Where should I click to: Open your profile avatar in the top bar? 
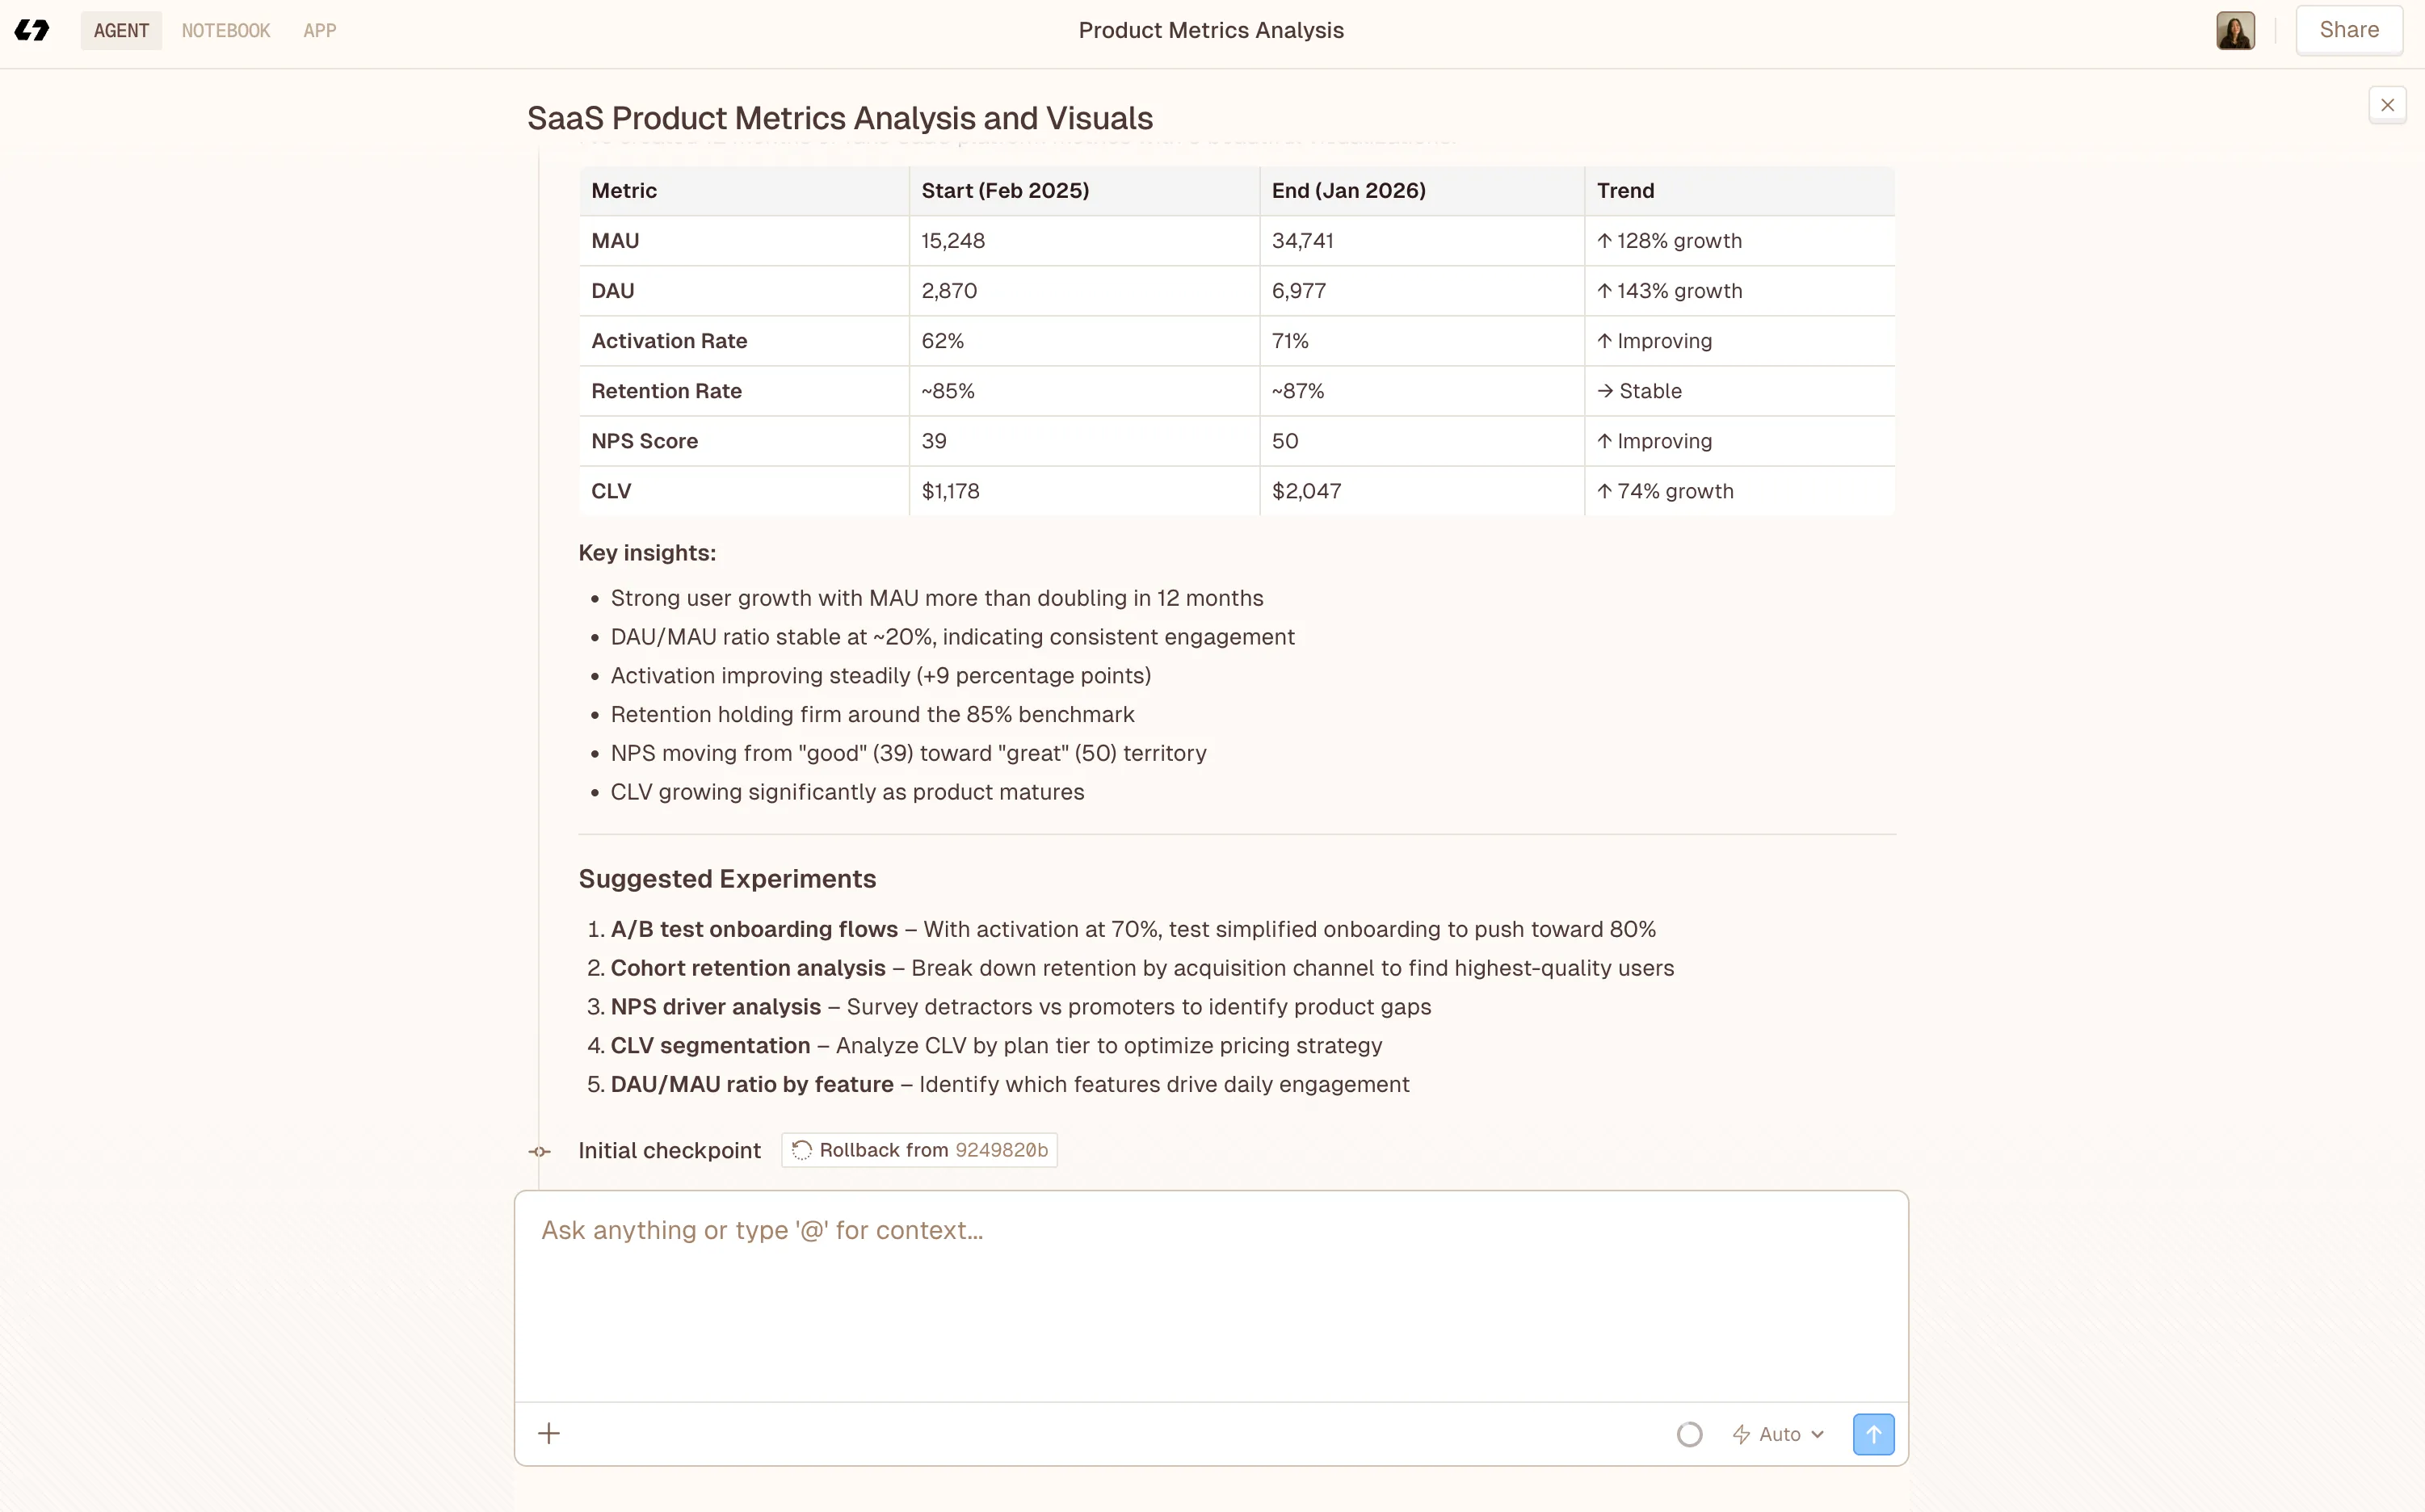(2235, 30)
